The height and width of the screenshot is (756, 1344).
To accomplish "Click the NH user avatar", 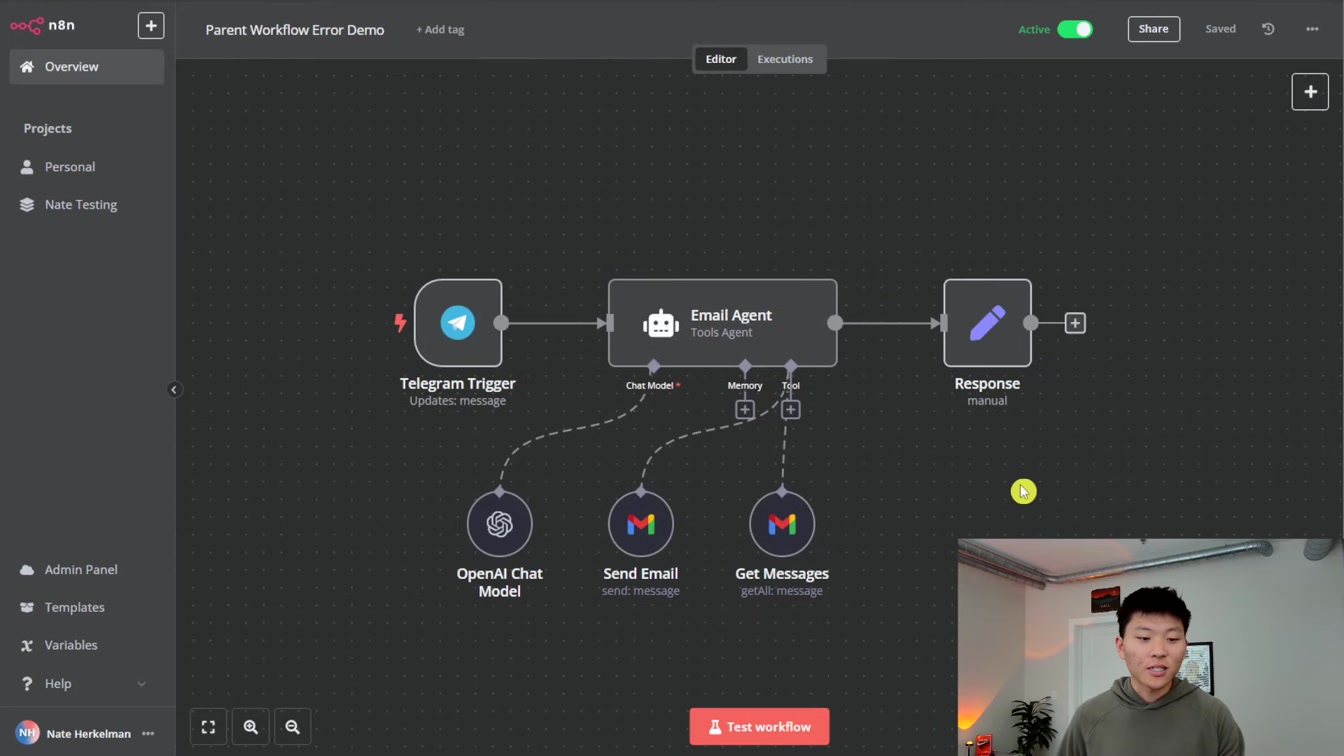I will (x=27, y=733).
